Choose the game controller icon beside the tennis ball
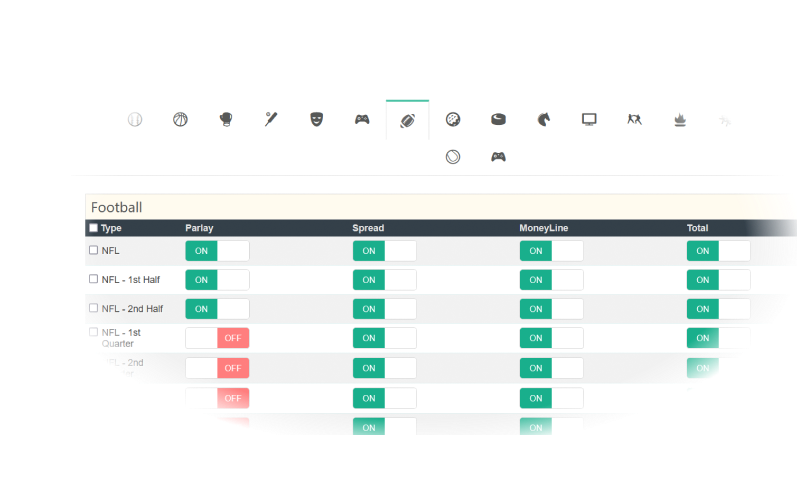797x484 pixels. tap(498, 157)
